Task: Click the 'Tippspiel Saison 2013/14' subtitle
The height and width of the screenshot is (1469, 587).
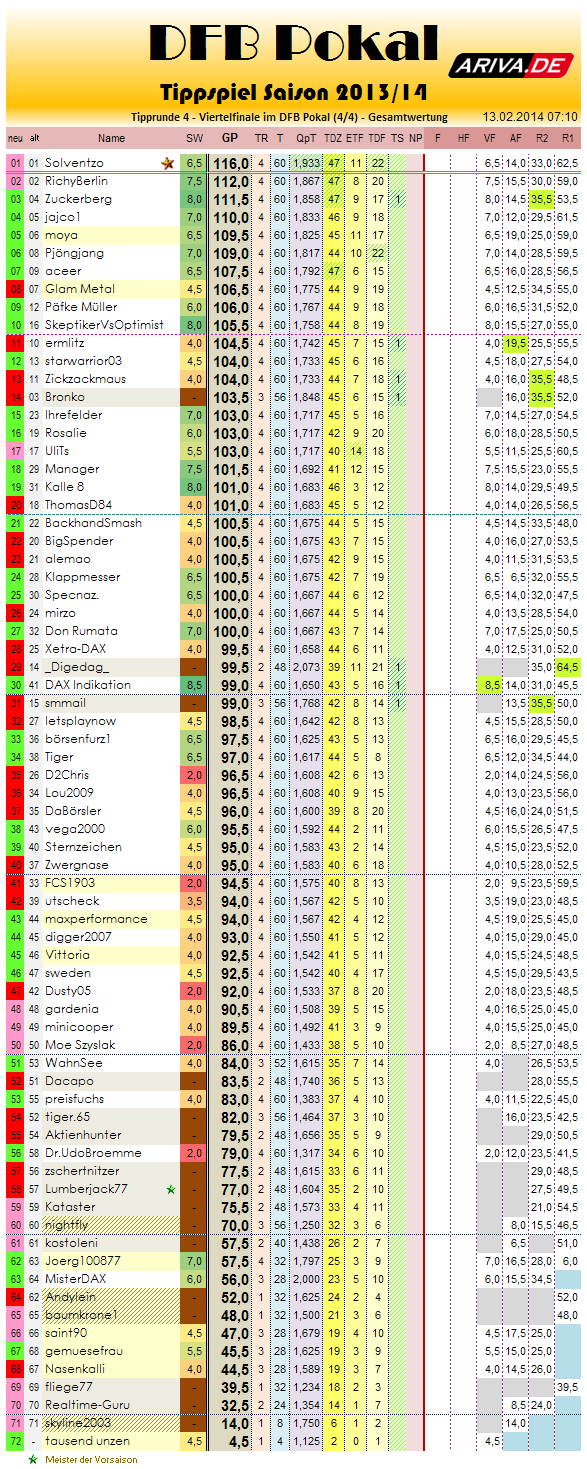Action: [x=293, y=92]
